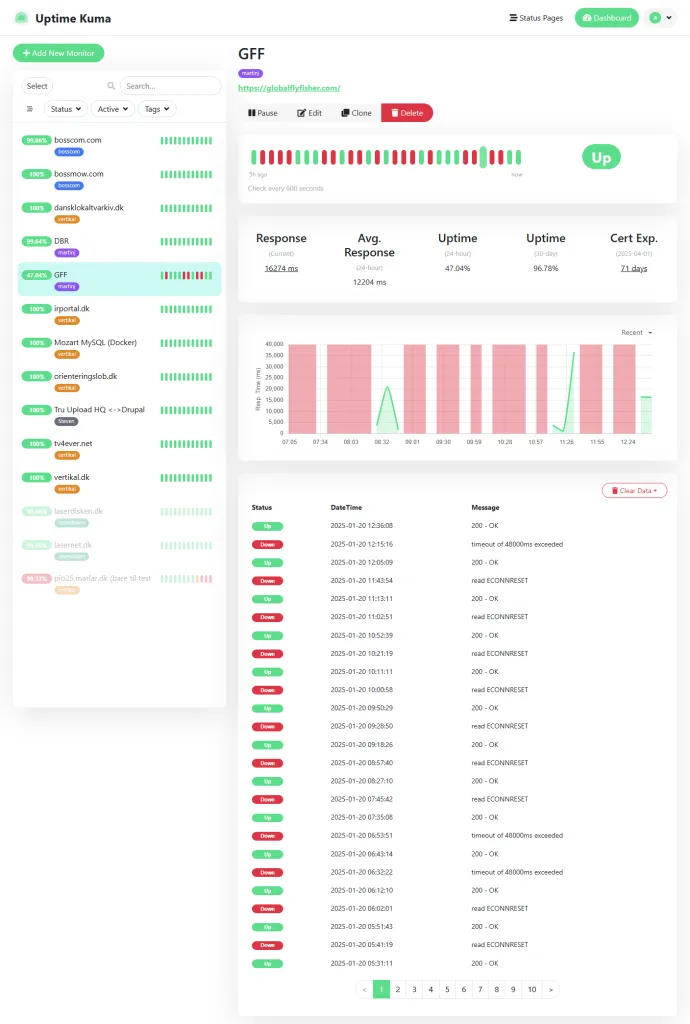Open the Recent chart range dropdown
Image resolution: width=690 pixels, height=1024 pixels.
[x=636, y=332]
